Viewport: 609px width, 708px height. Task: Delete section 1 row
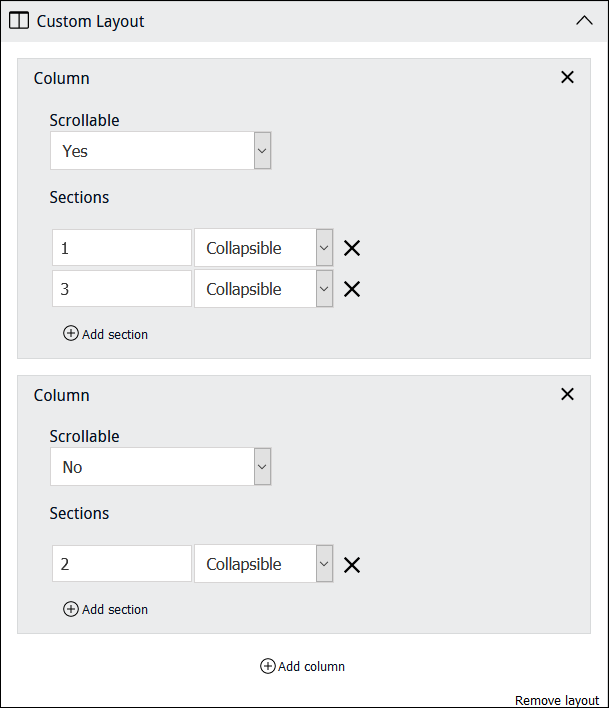pyautogui.click(x=352, y=248)
